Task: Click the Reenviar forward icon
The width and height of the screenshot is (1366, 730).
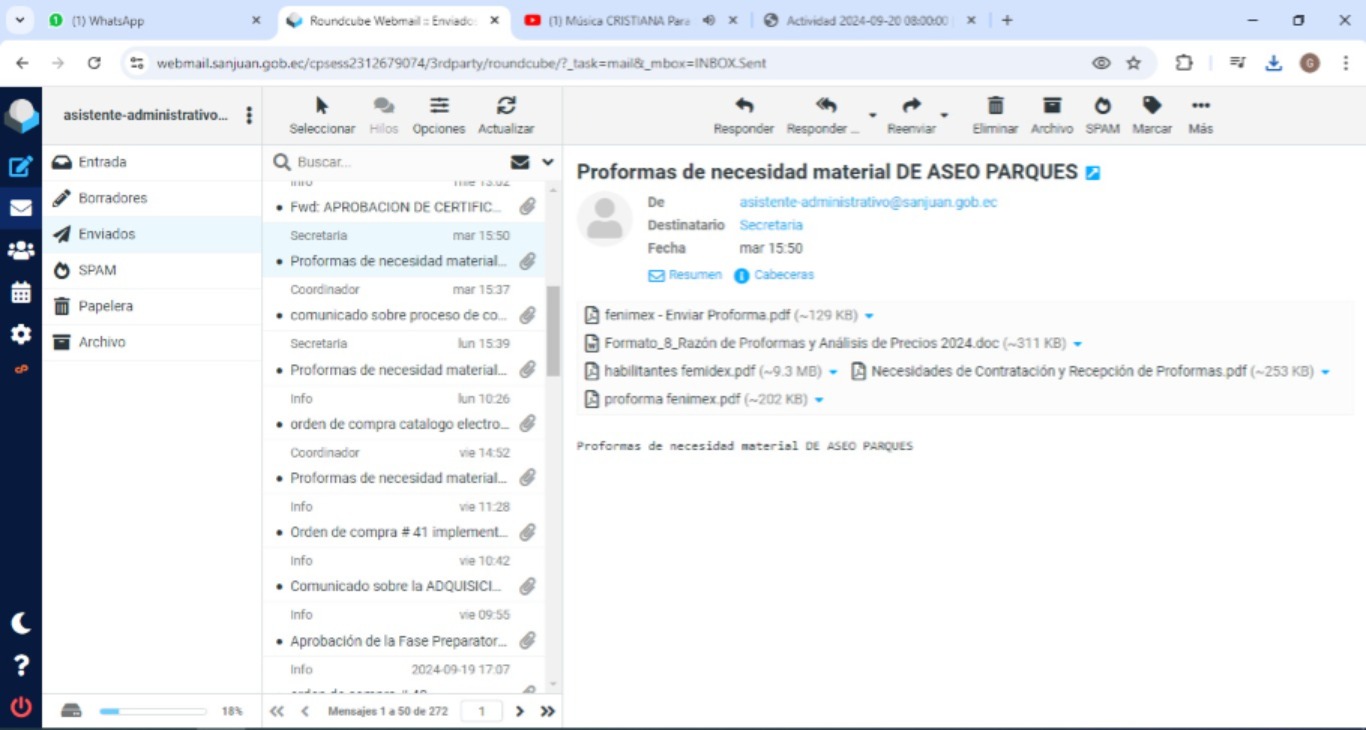Action: click(910, 106)
